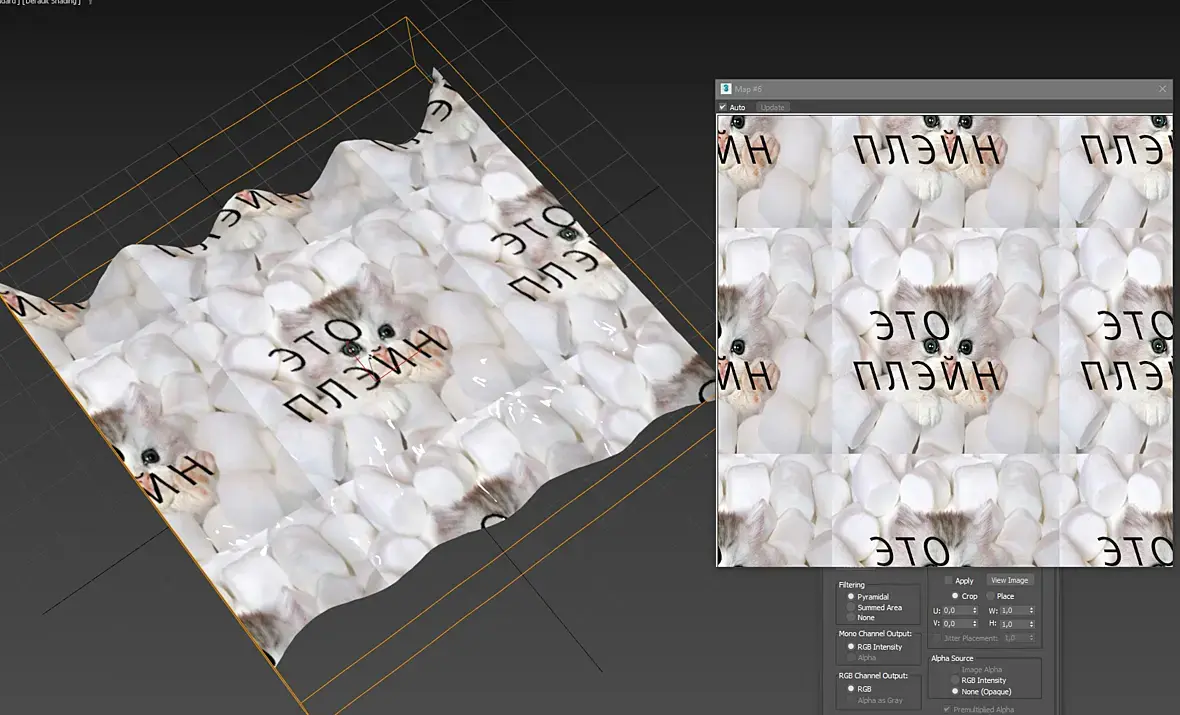This screenshot has height=715, width=1180.
Task: Select Summed Area filtering option
Action: coord(851,607)
